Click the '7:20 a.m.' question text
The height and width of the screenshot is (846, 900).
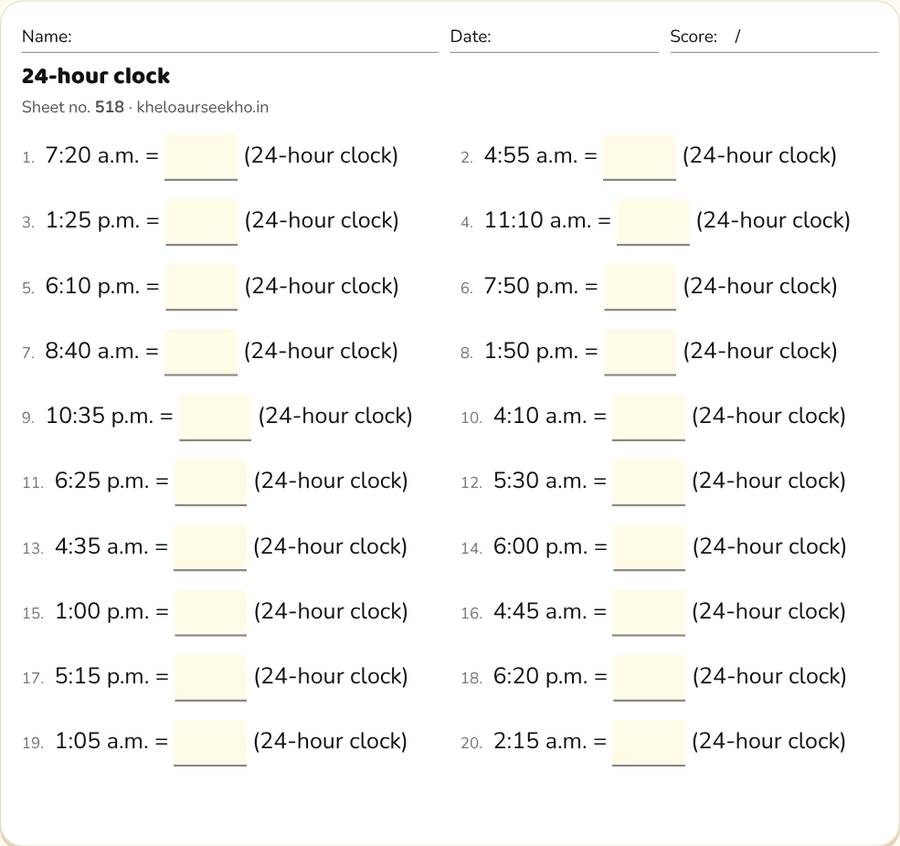point(92,156)
